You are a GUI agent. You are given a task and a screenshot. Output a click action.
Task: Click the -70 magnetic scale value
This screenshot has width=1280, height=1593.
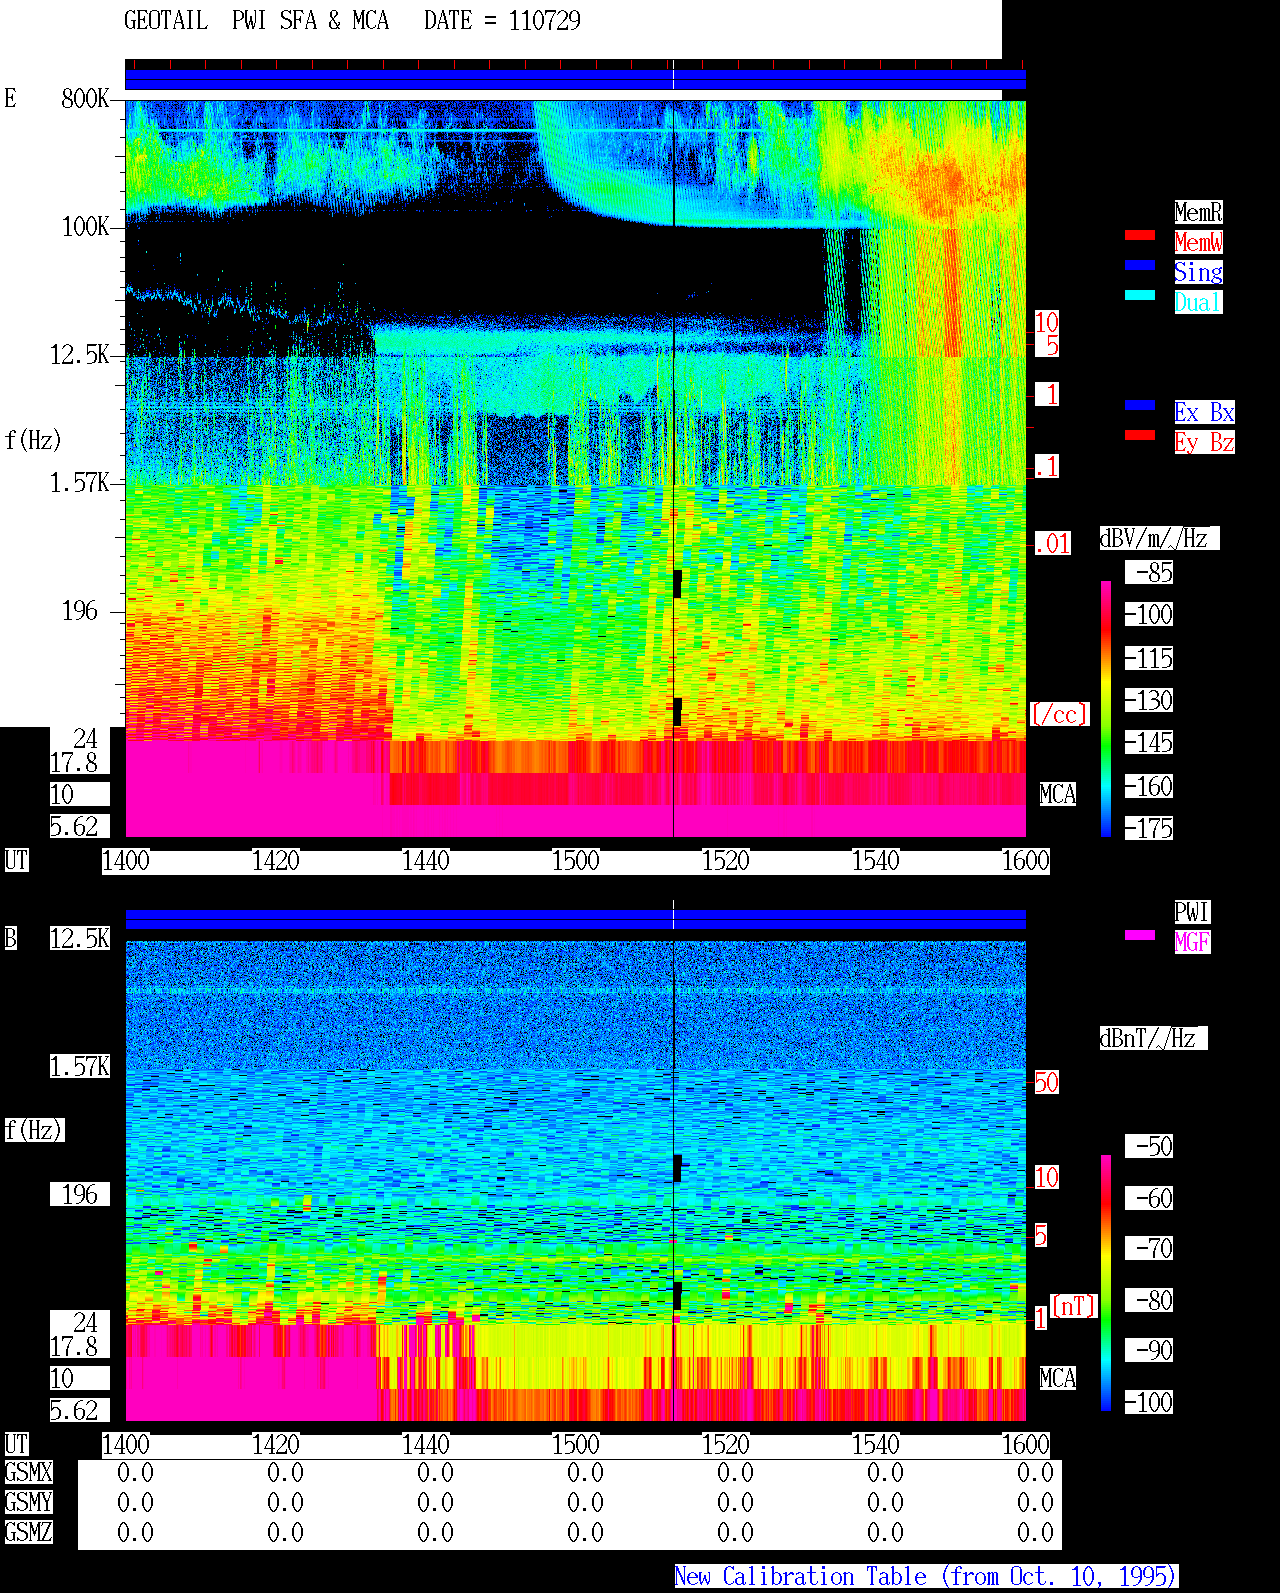coord(1149,1248)
